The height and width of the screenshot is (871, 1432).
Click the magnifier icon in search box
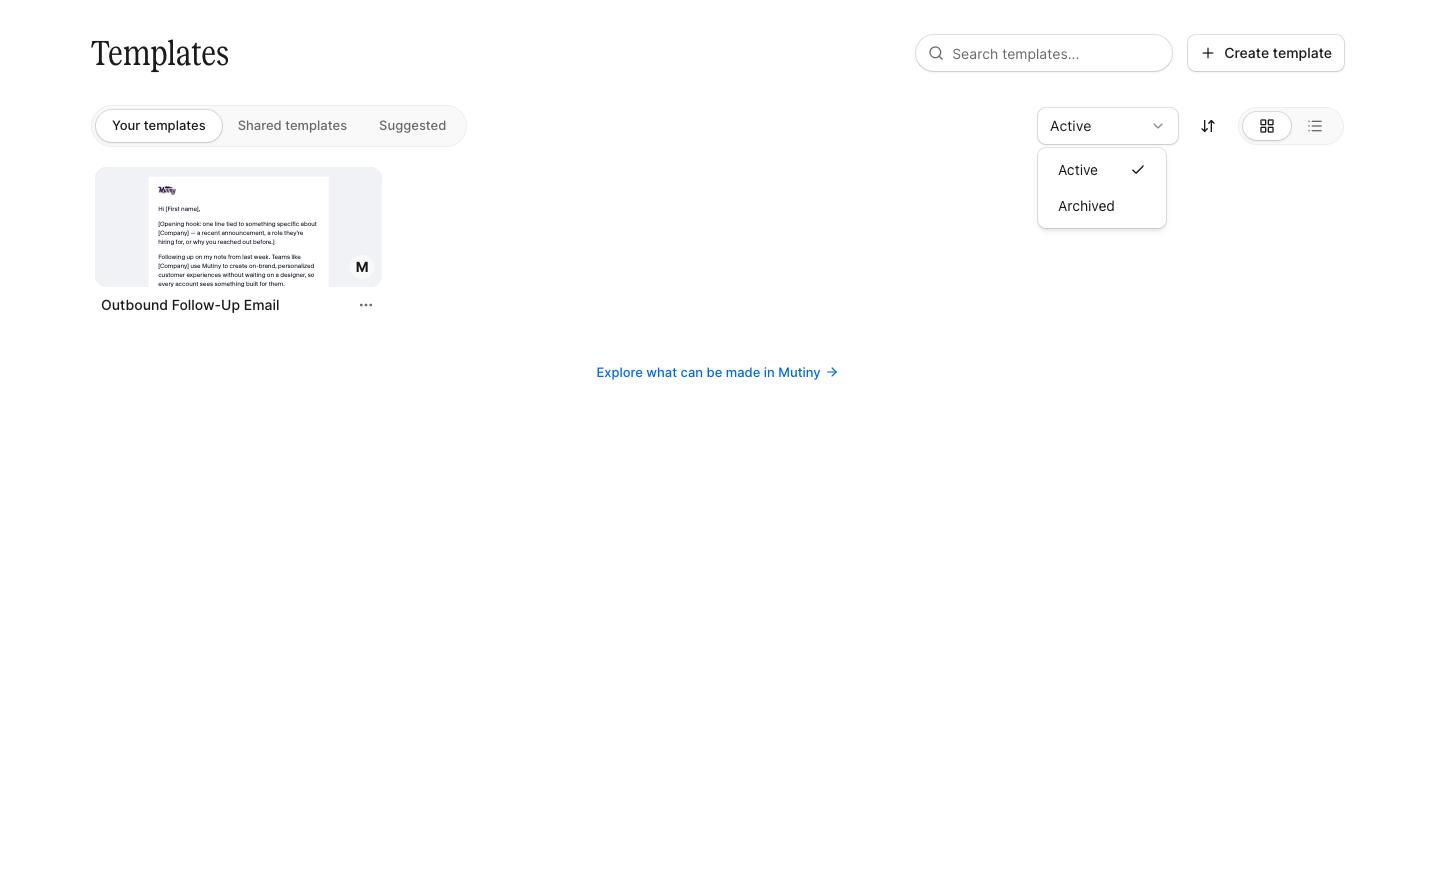tap(936, 54)
